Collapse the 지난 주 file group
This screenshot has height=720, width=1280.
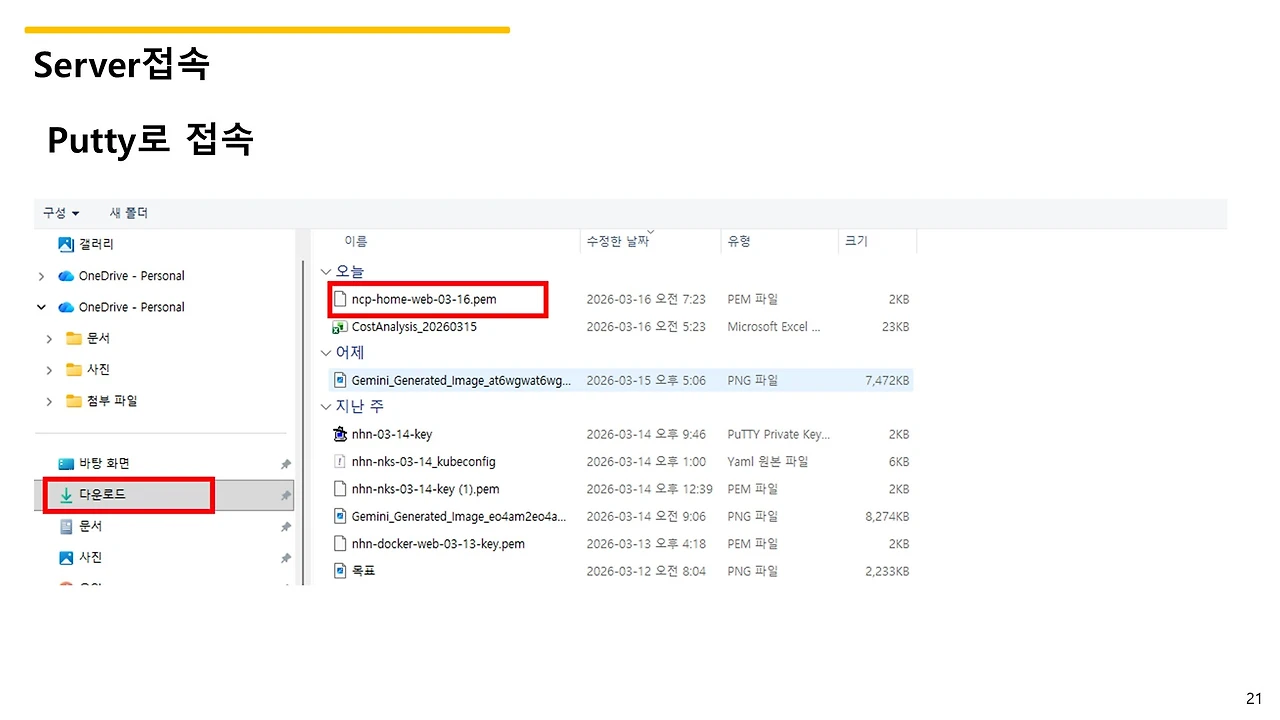(x=325, y=407)
